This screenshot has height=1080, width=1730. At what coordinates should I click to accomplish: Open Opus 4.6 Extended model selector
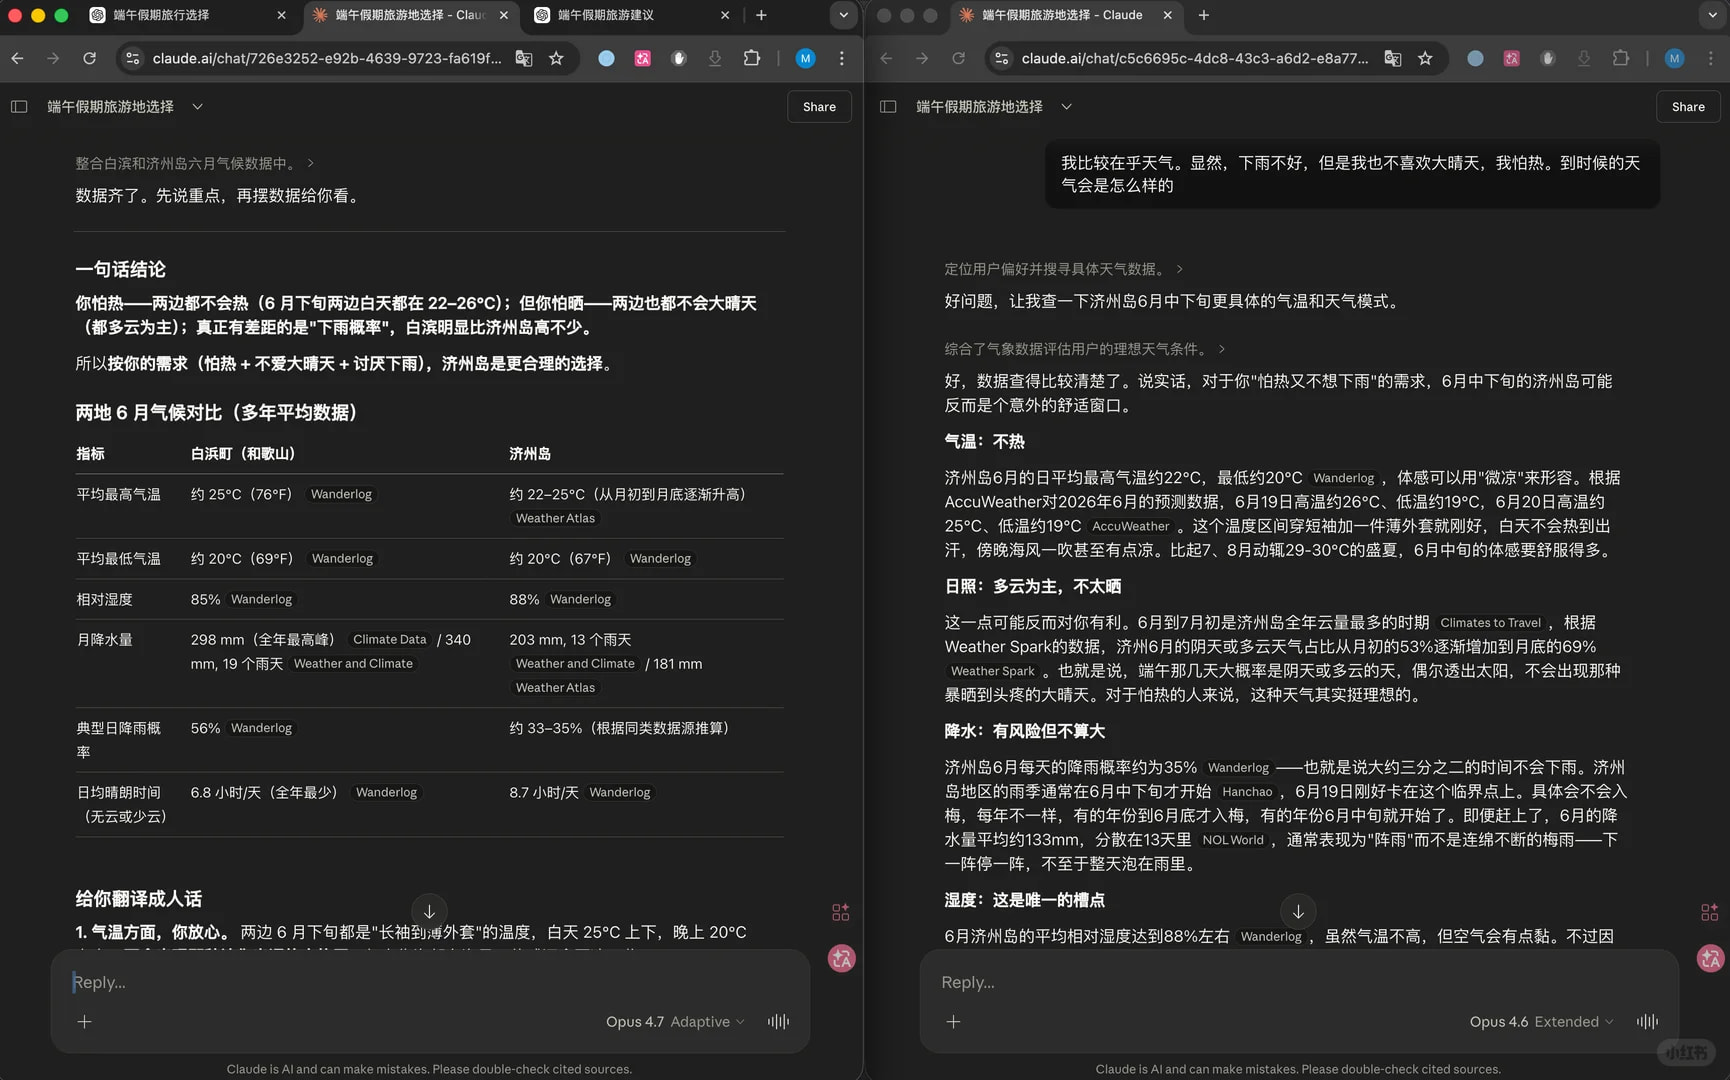tap(1541, 1021)
